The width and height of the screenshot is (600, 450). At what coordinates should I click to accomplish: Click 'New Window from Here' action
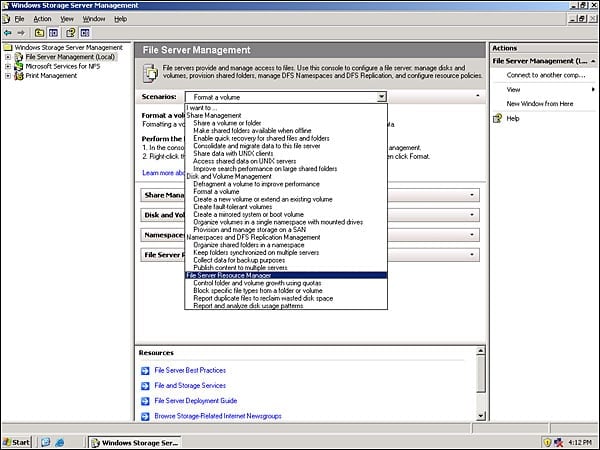[540, 104]
